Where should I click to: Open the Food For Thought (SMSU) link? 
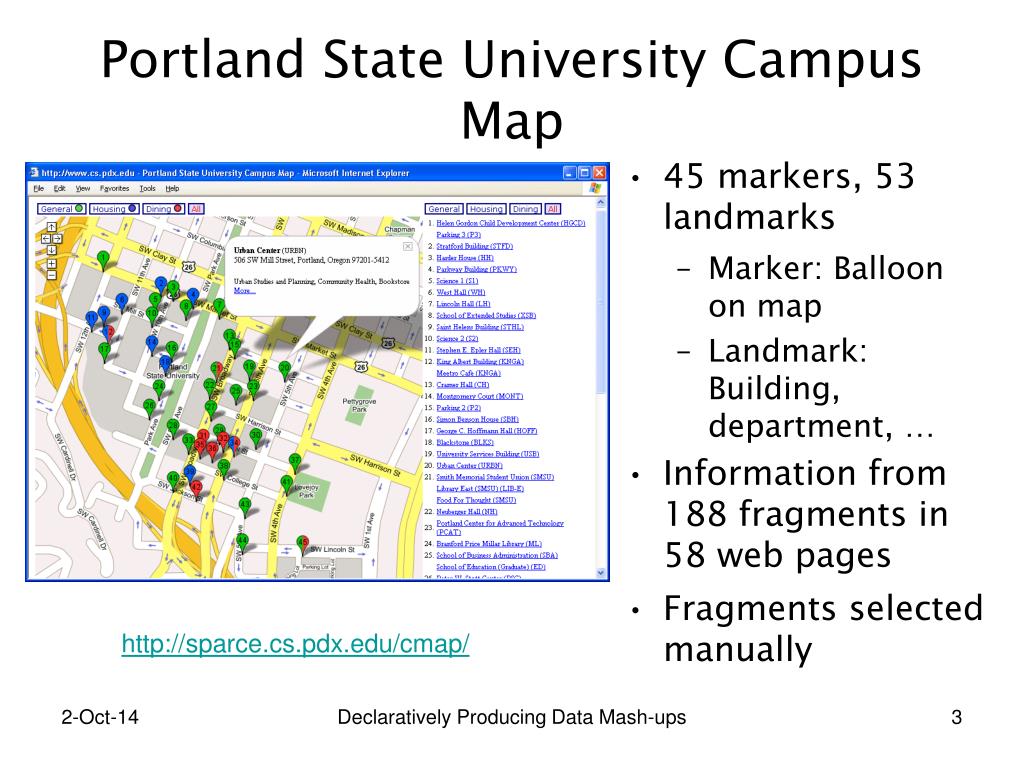[476, 500]
